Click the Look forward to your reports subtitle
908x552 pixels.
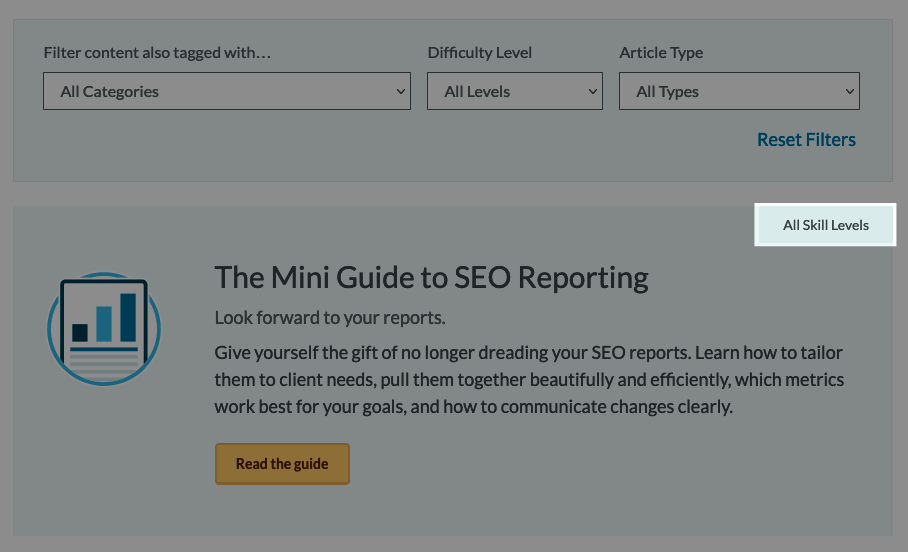(329, 318)
